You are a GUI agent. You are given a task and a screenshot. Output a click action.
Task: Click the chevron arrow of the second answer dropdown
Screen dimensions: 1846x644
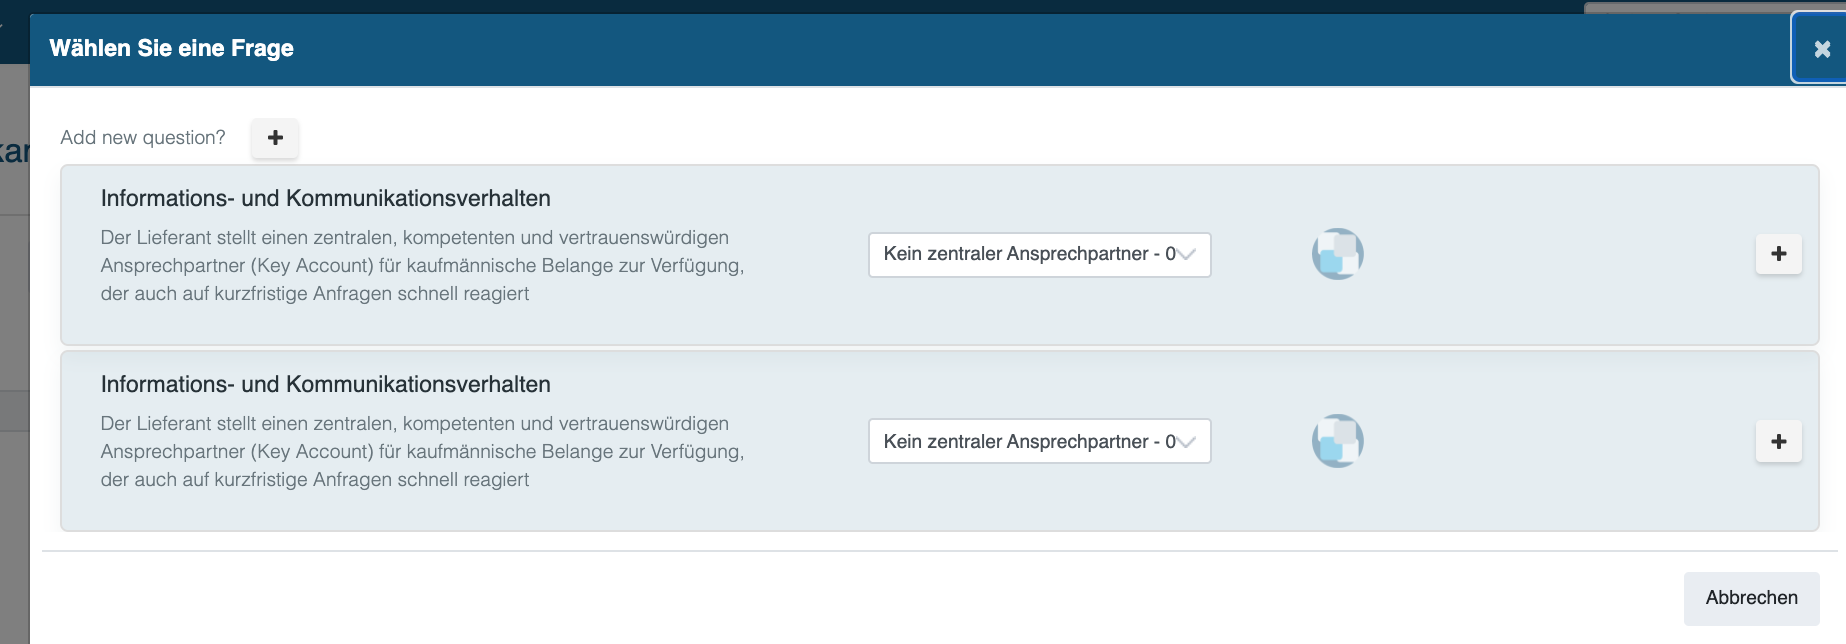point(1186,441)
